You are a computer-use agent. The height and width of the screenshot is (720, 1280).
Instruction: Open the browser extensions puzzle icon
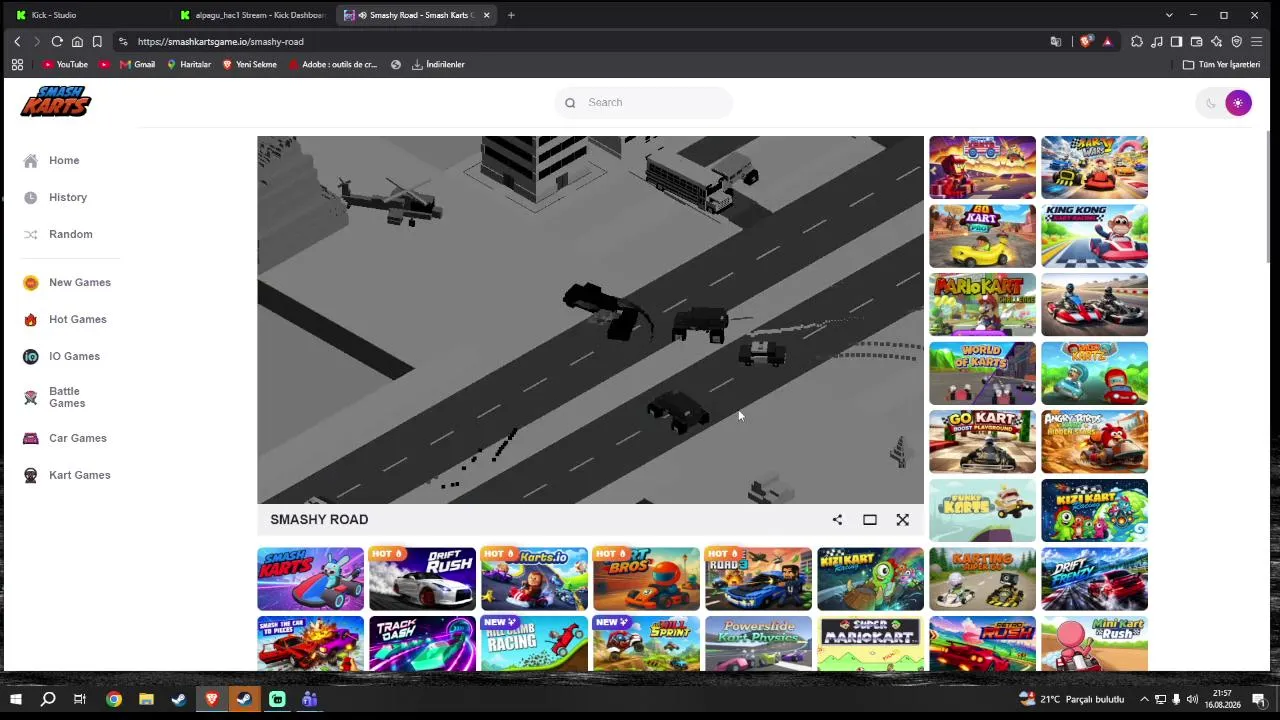pos(1137,42)
